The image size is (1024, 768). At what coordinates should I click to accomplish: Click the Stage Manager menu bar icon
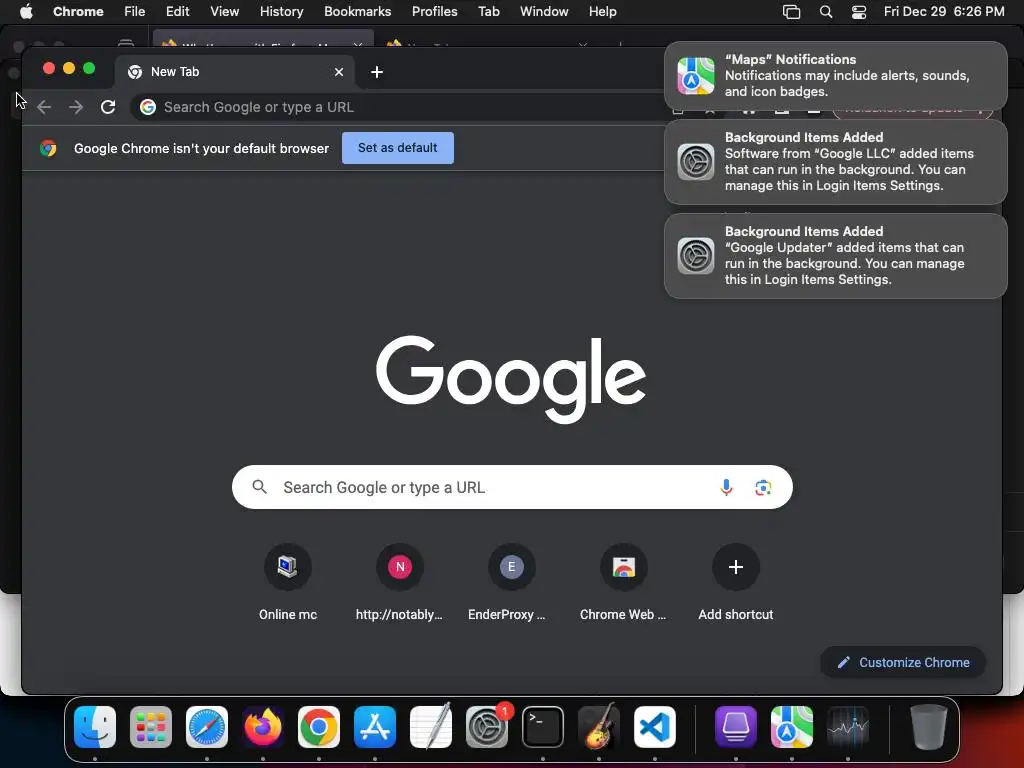coord(792,12)
